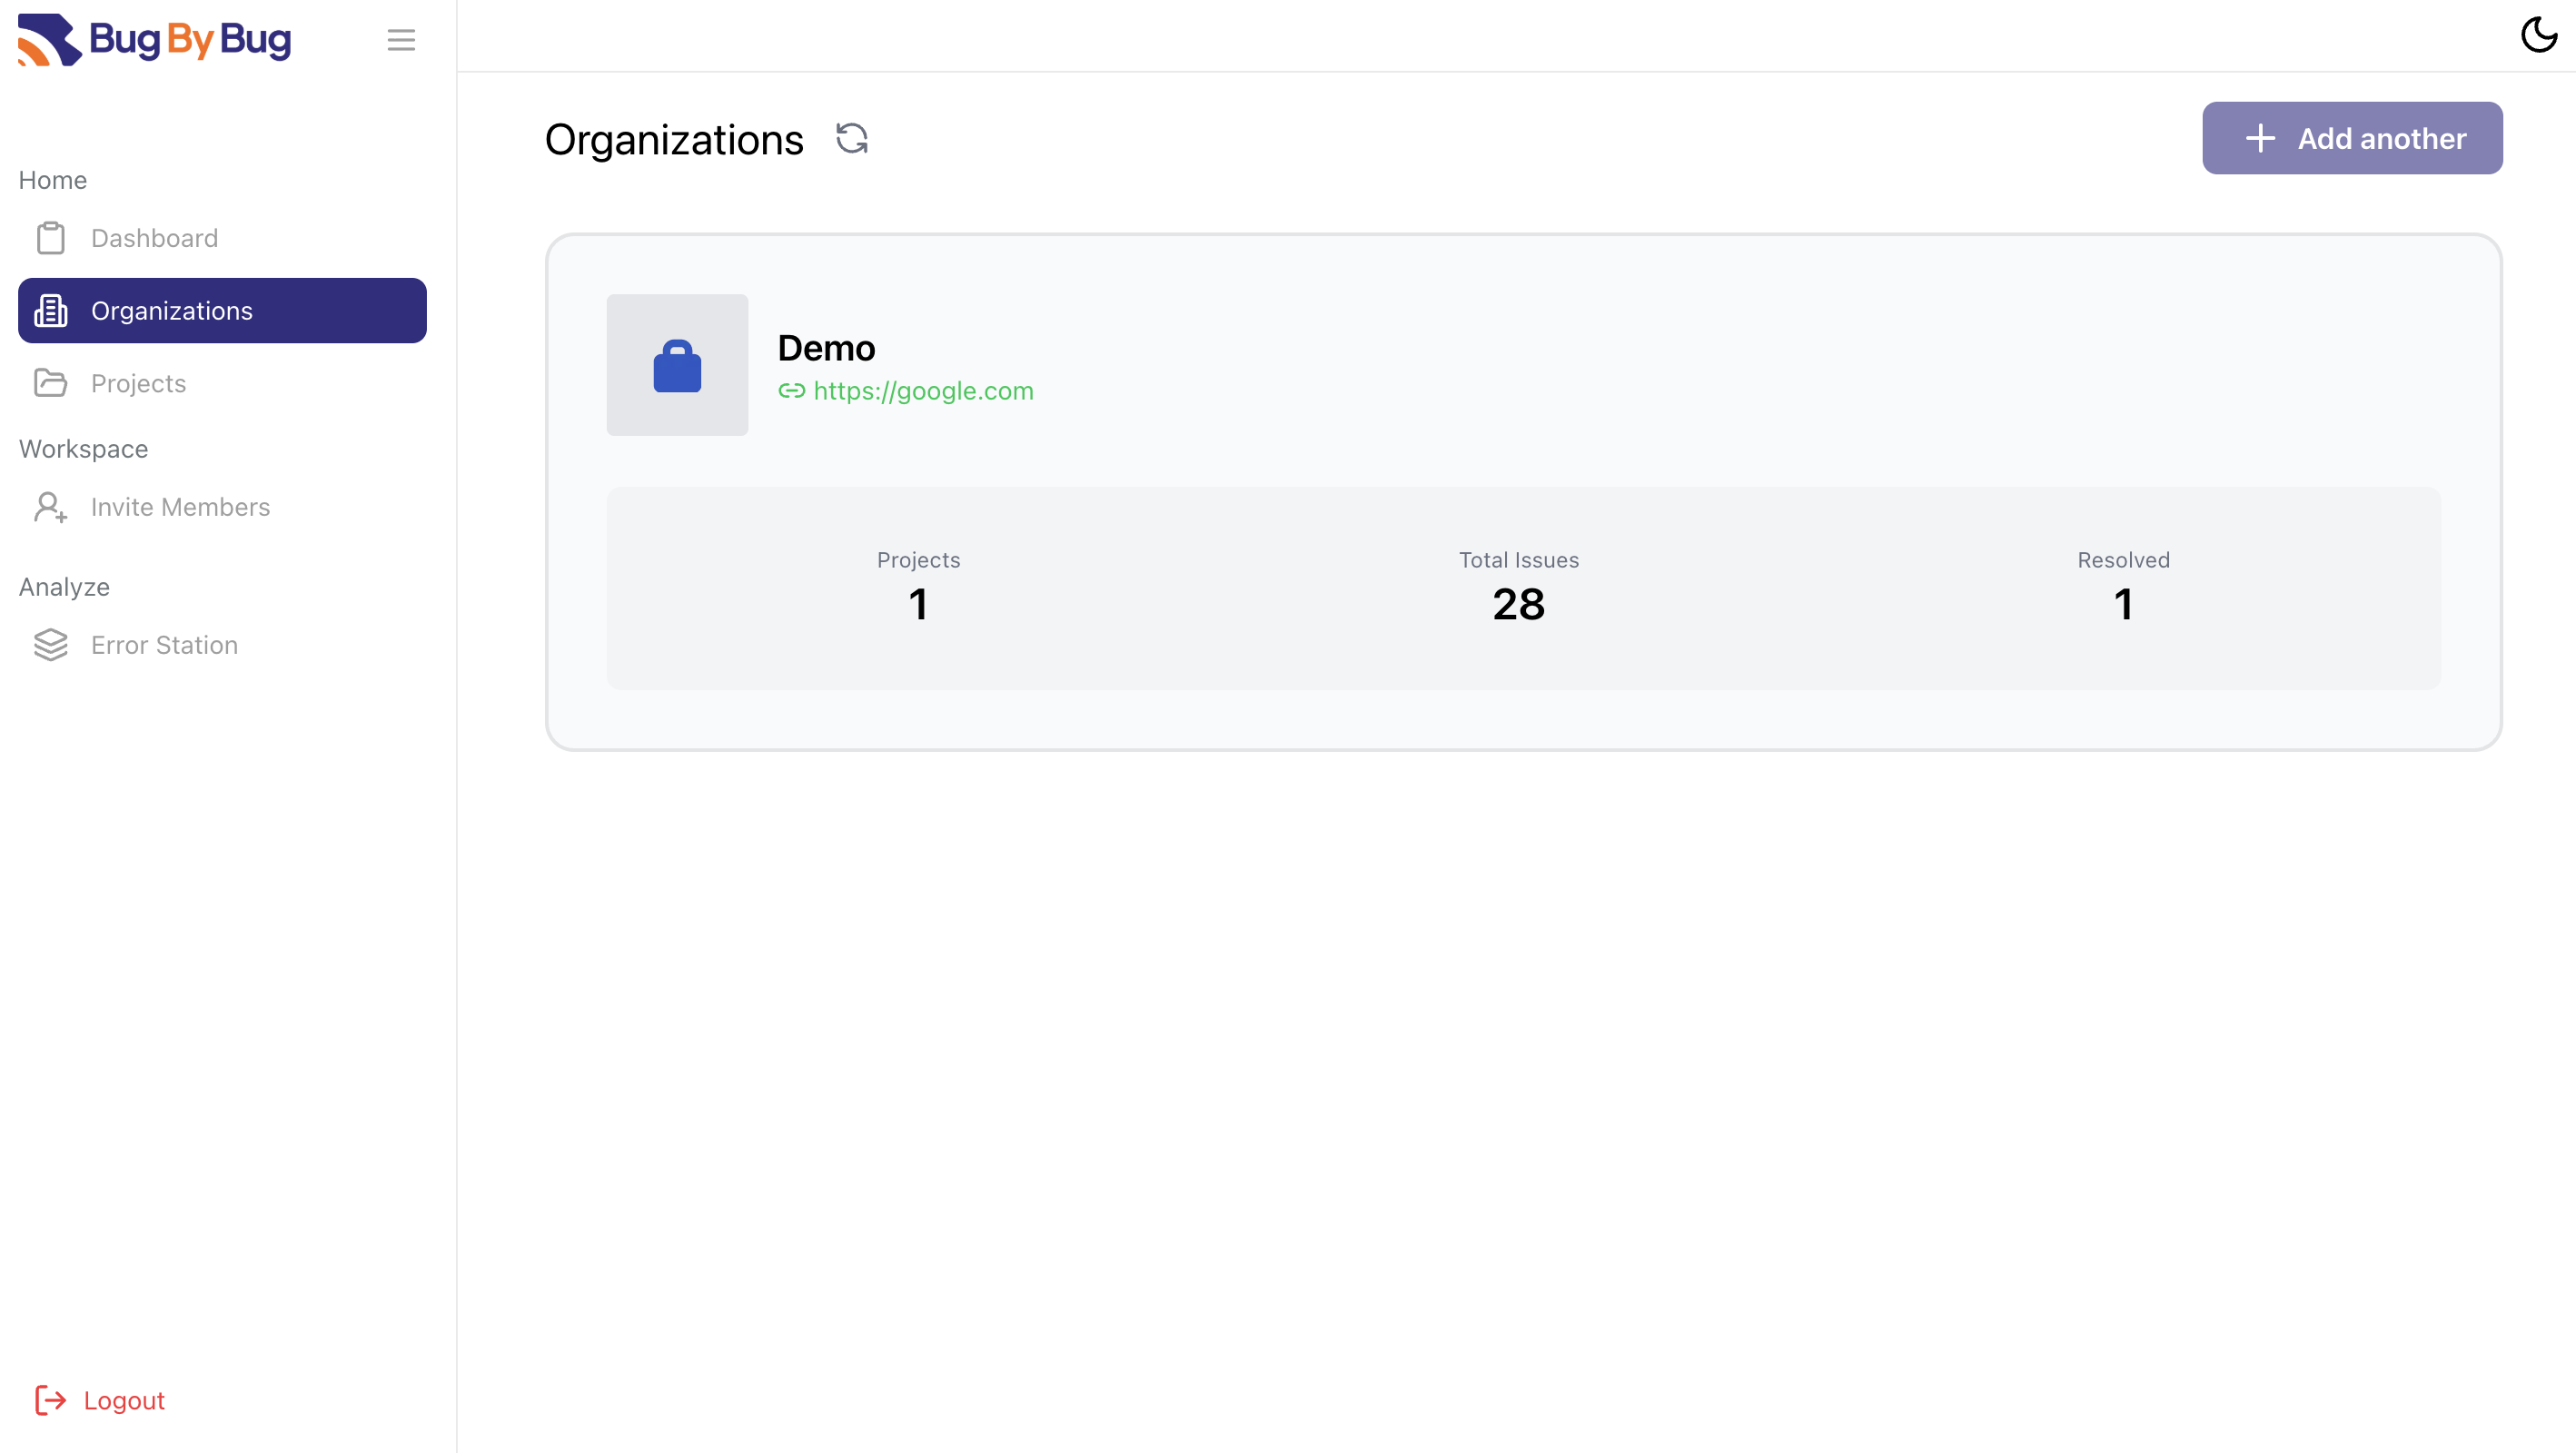Viewport: 2576px width, 1453px height.
Task: Select the Projects folder icon
Action: pos(51,382)
